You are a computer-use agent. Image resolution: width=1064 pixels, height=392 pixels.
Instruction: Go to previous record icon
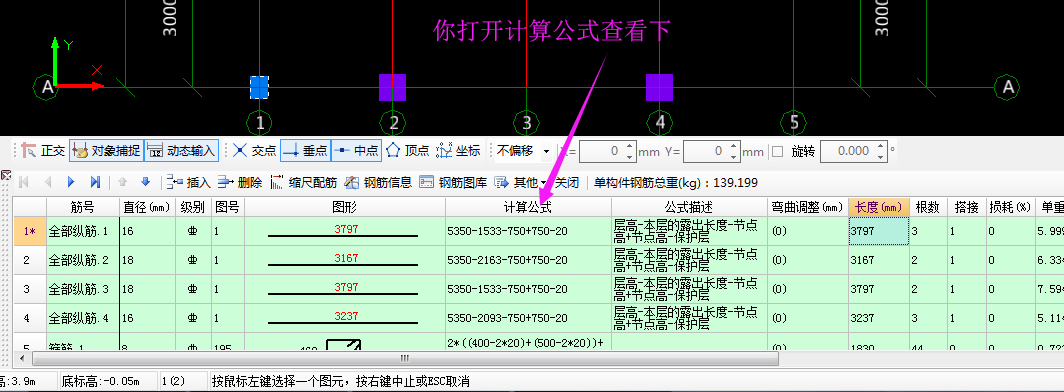[x=48, y=182]
